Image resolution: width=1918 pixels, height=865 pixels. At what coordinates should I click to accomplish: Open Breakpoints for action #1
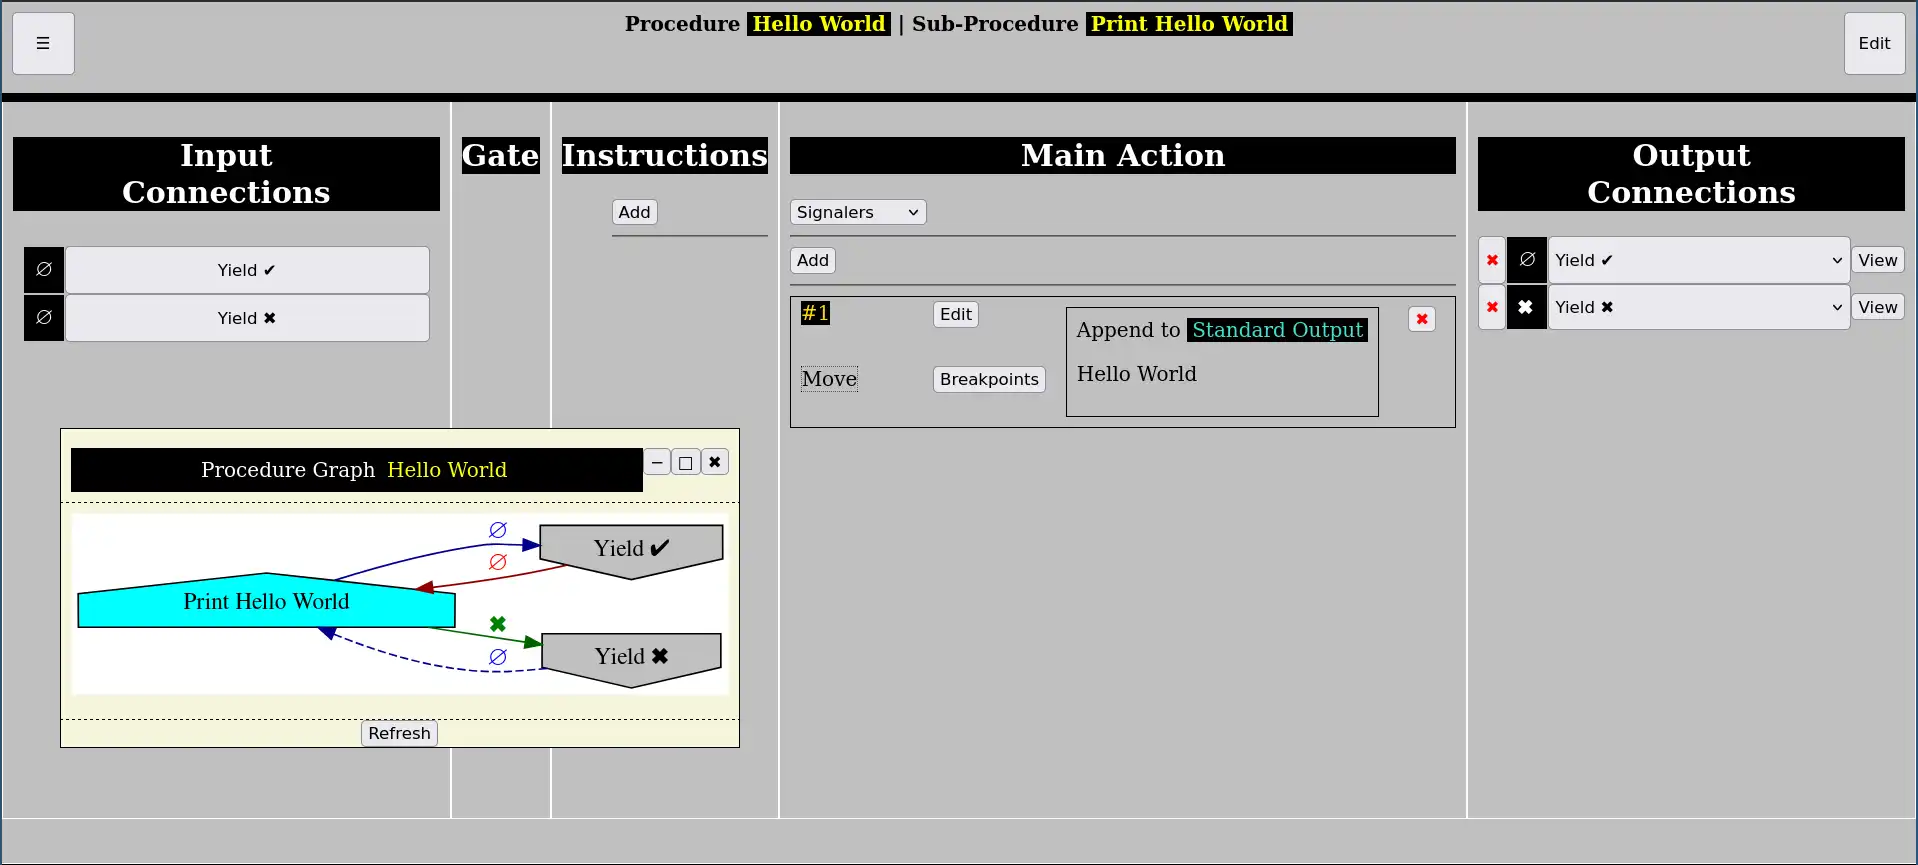988,379
